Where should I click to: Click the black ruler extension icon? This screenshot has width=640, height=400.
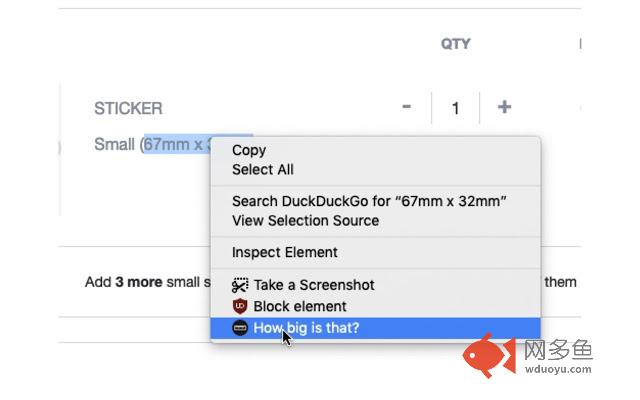pyautogui.click(x=240, y=328)
